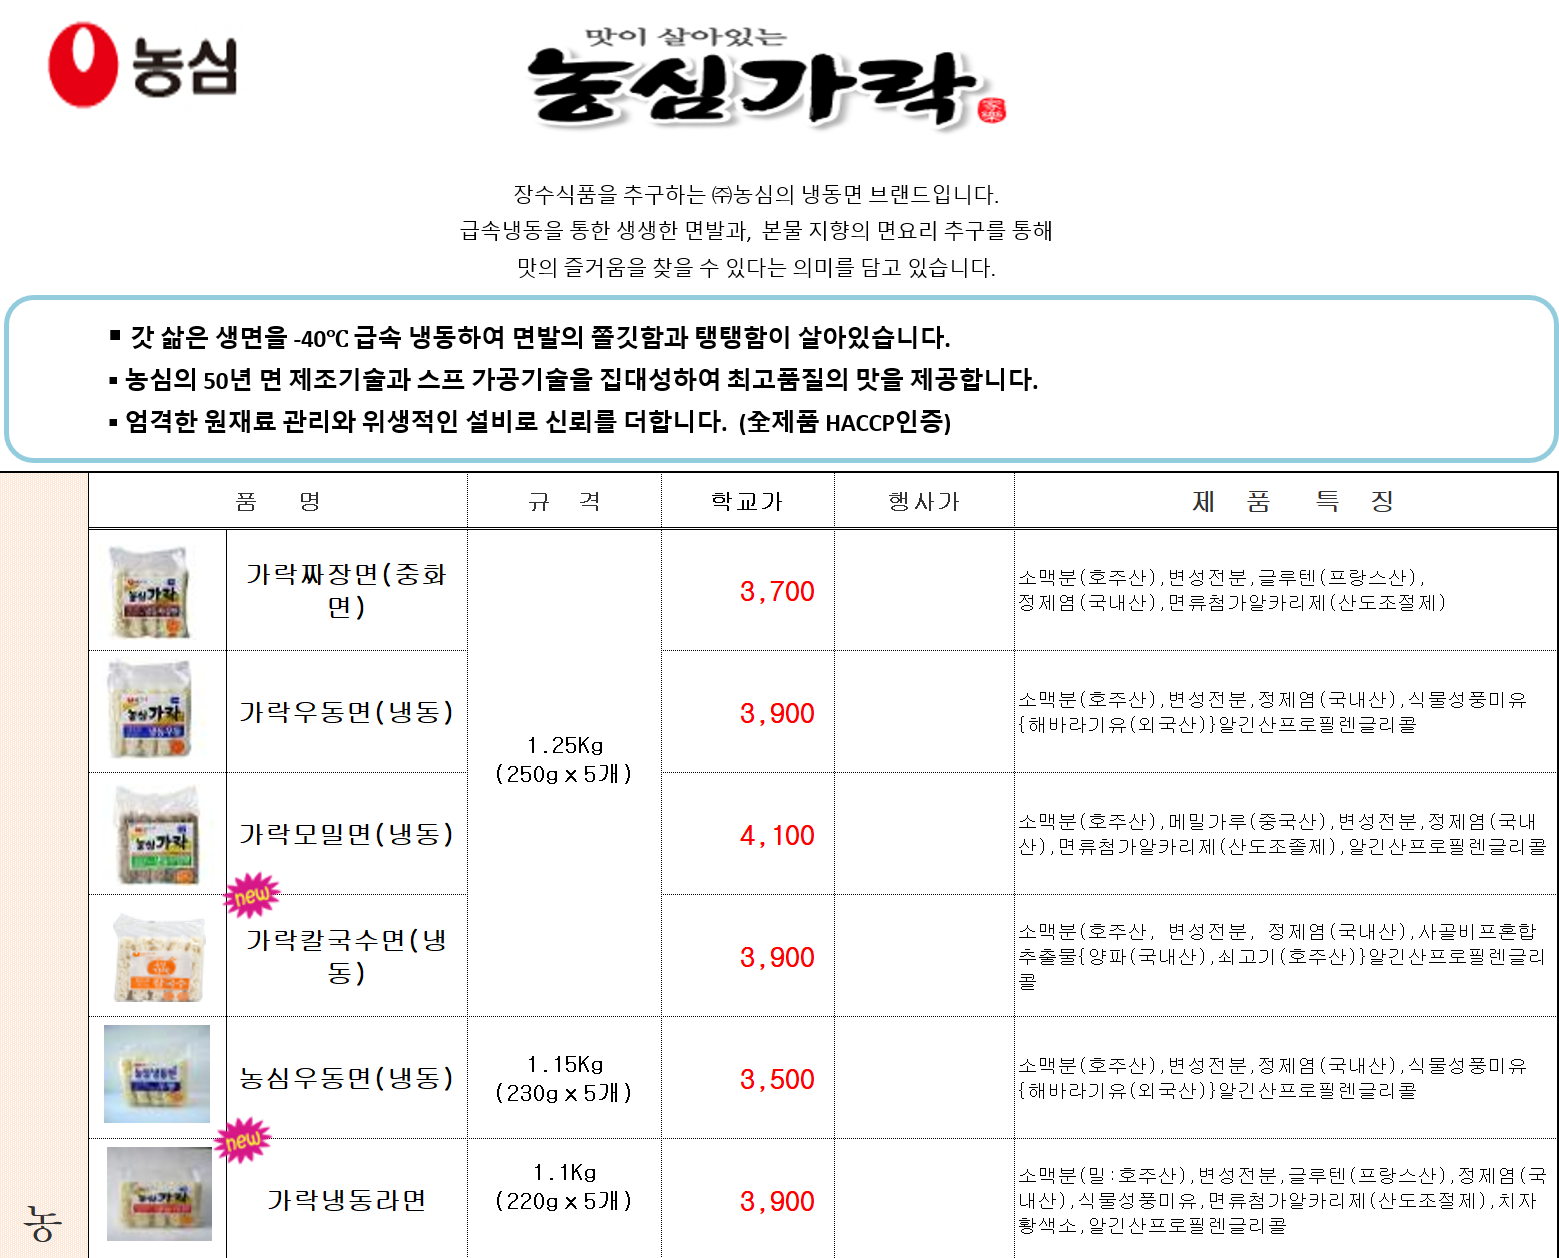The image size is (1559, 1258).
Task: Click the 농심우동면(냉동) product name
Action: point(346,1078)
